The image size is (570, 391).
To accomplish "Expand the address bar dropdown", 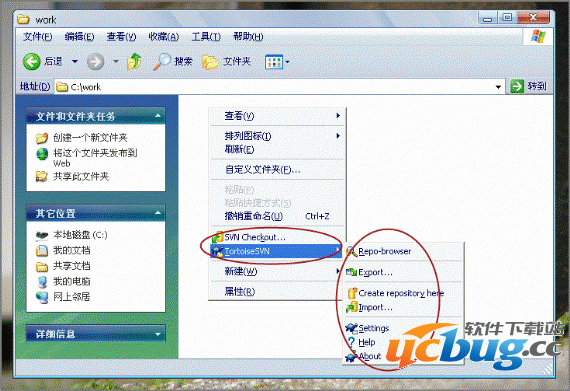I will (498, 87).
